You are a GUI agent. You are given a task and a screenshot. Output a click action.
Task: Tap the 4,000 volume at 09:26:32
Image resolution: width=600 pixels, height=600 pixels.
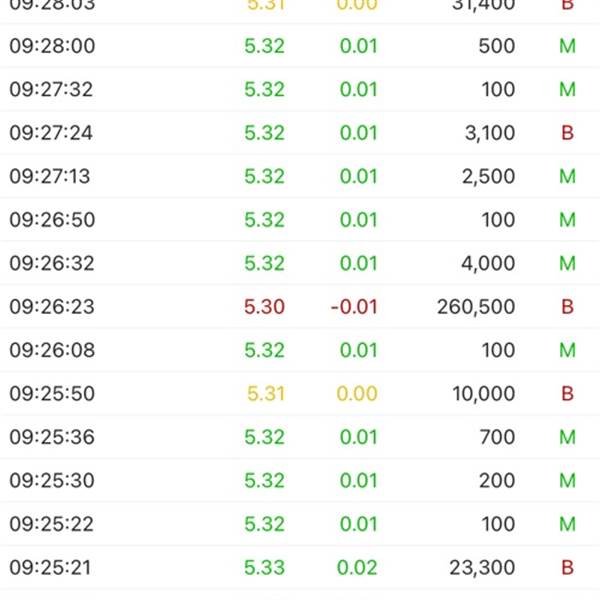point(488,263)
